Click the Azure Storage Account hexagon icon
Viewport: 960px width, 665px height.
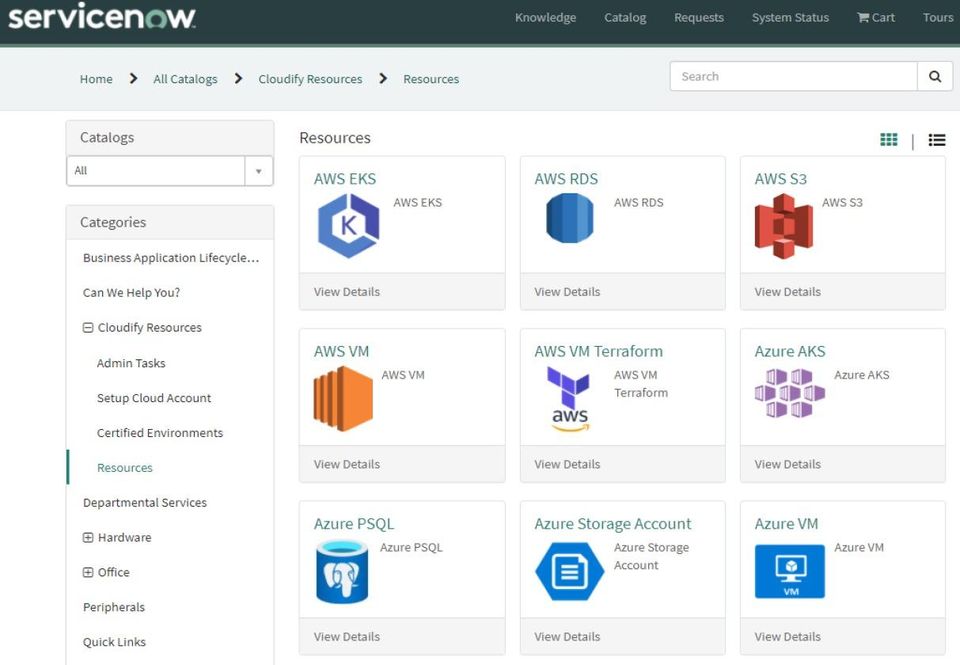pos(569,571)
